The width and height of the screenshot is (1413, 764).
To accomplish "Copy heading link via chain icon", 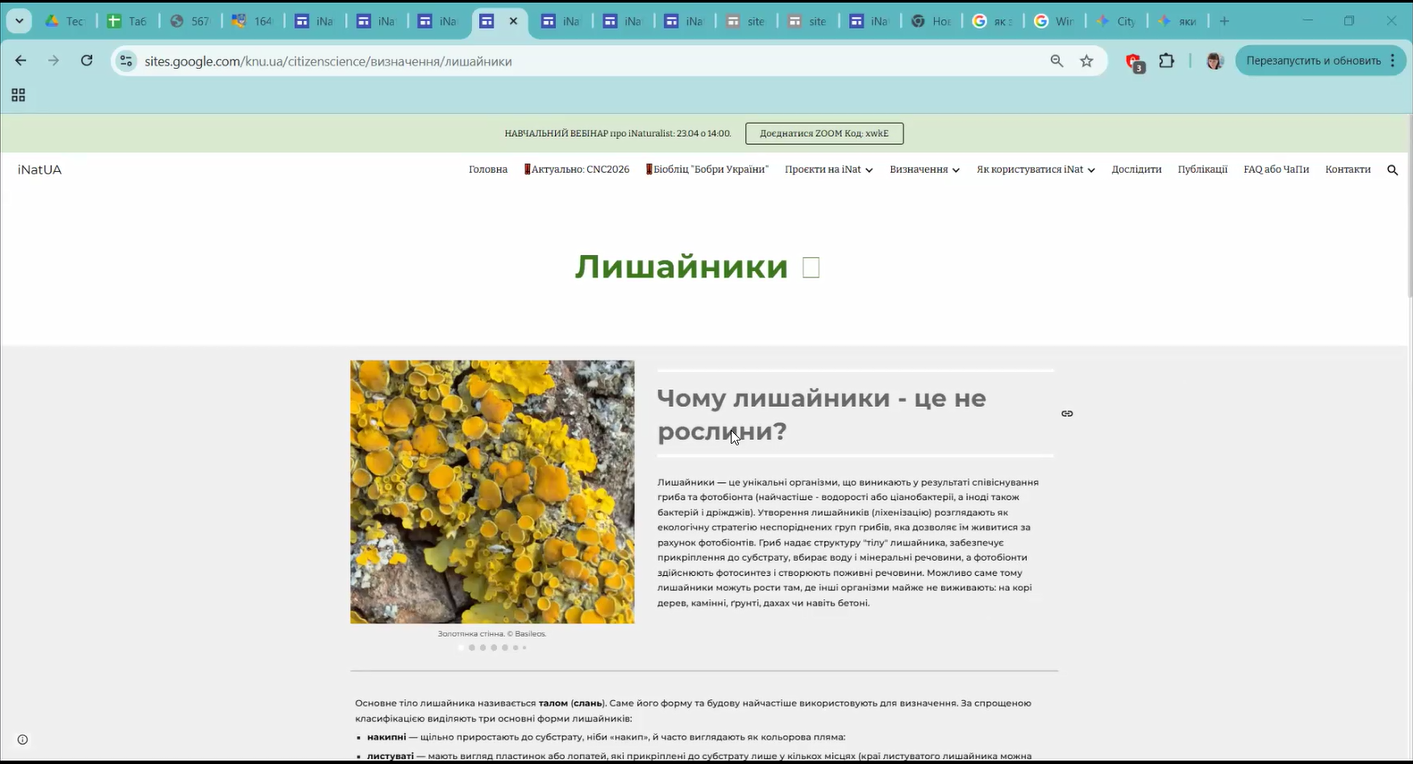I will point(1067,414).
